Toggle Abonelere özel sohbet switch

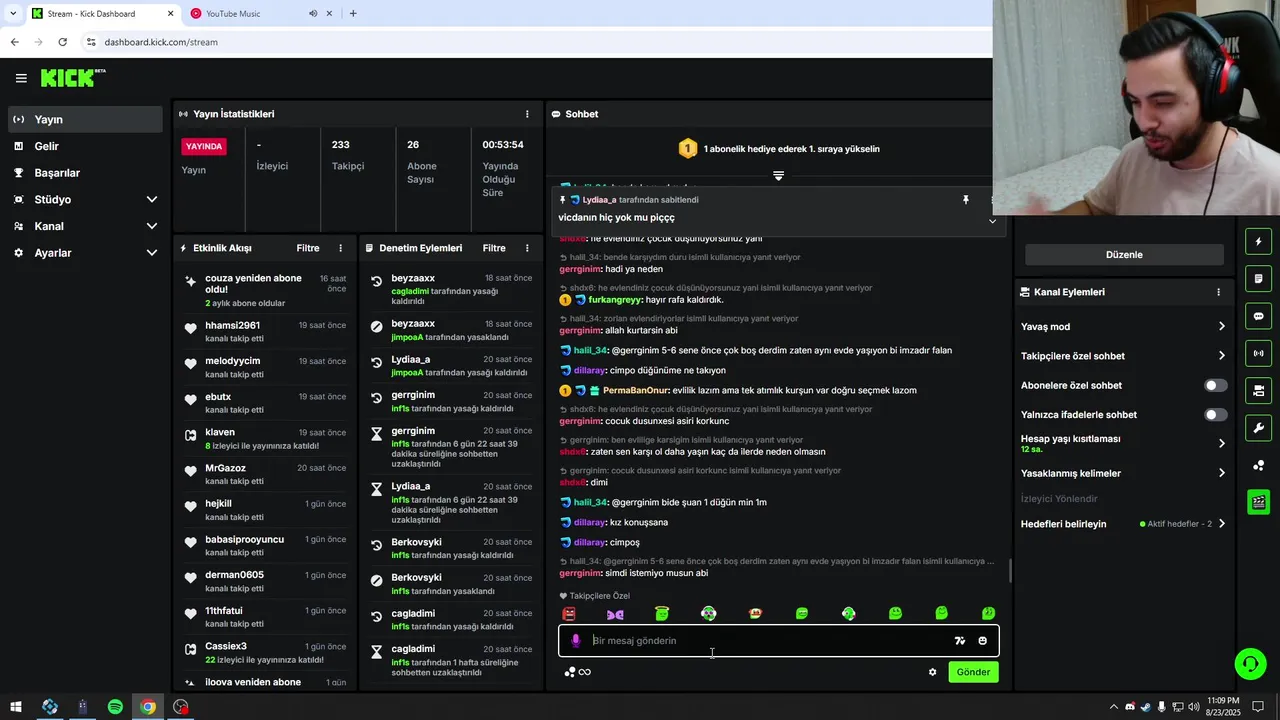pos(1216,385)
